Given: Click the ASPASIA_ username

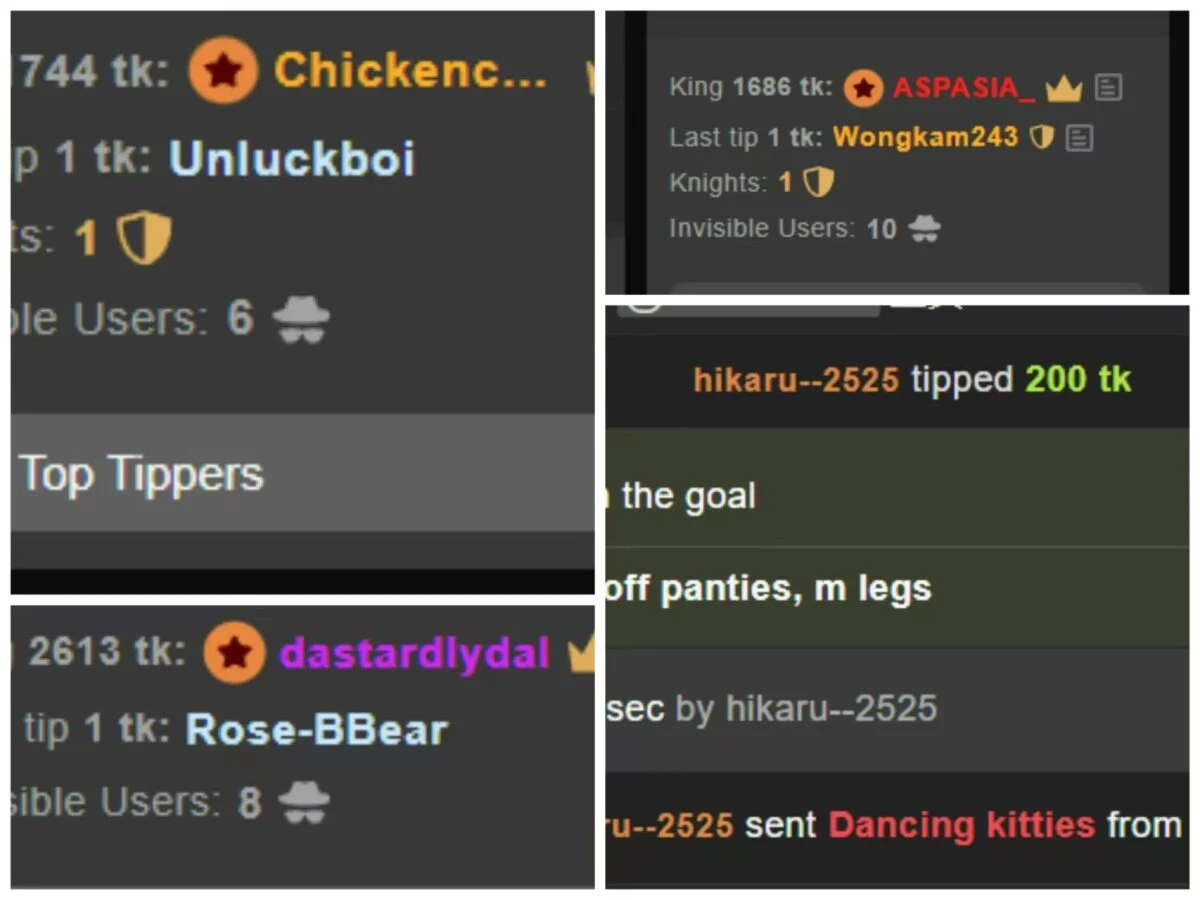Looking at the screenshot, I should point(964,88).
